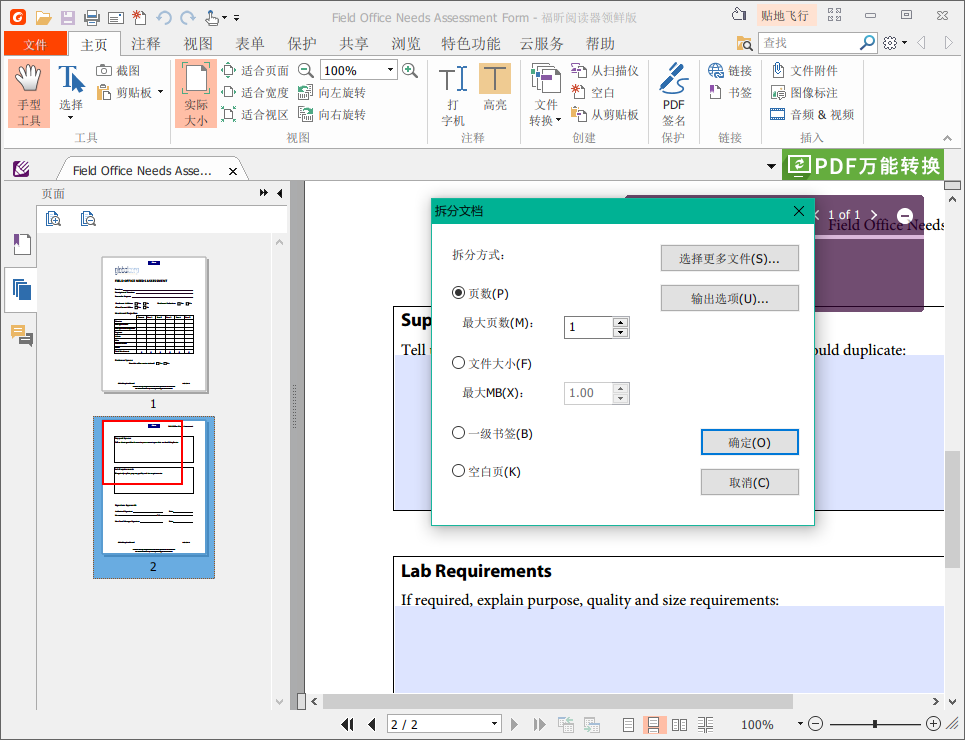Select the 一级书签(B) option
965x740 pixels.
point(458,432)
